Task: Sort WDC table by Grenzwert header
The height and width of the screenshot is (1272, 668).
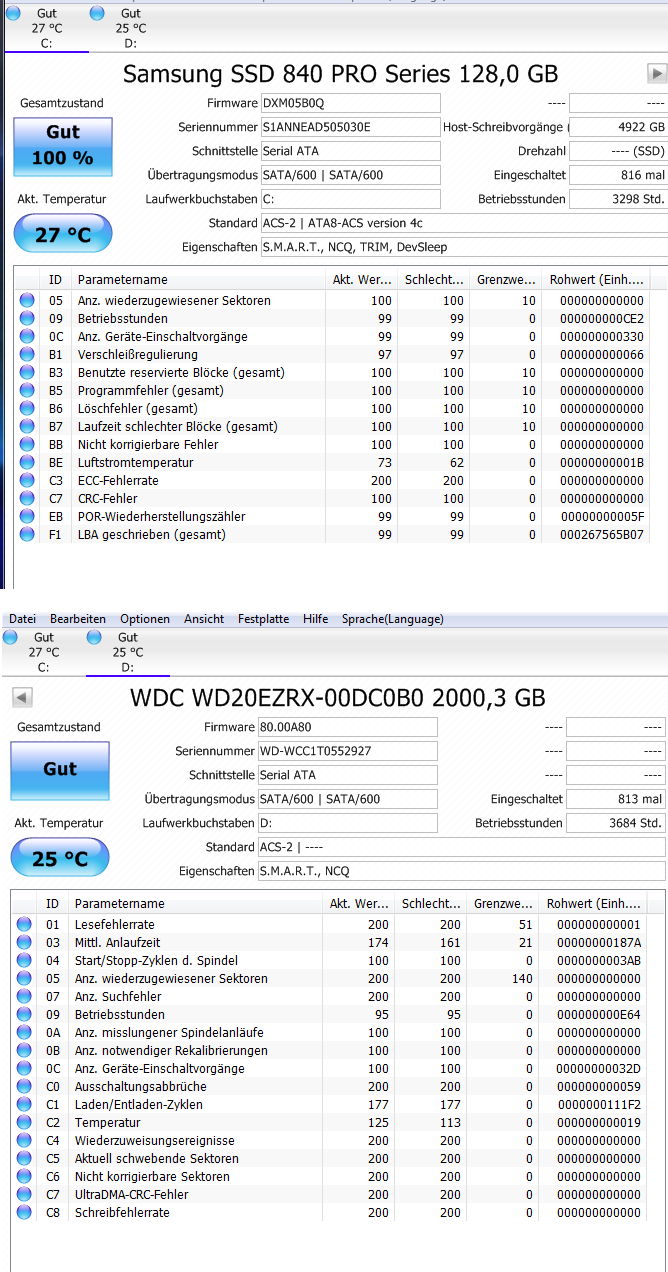Action: (x=503, y=904)
